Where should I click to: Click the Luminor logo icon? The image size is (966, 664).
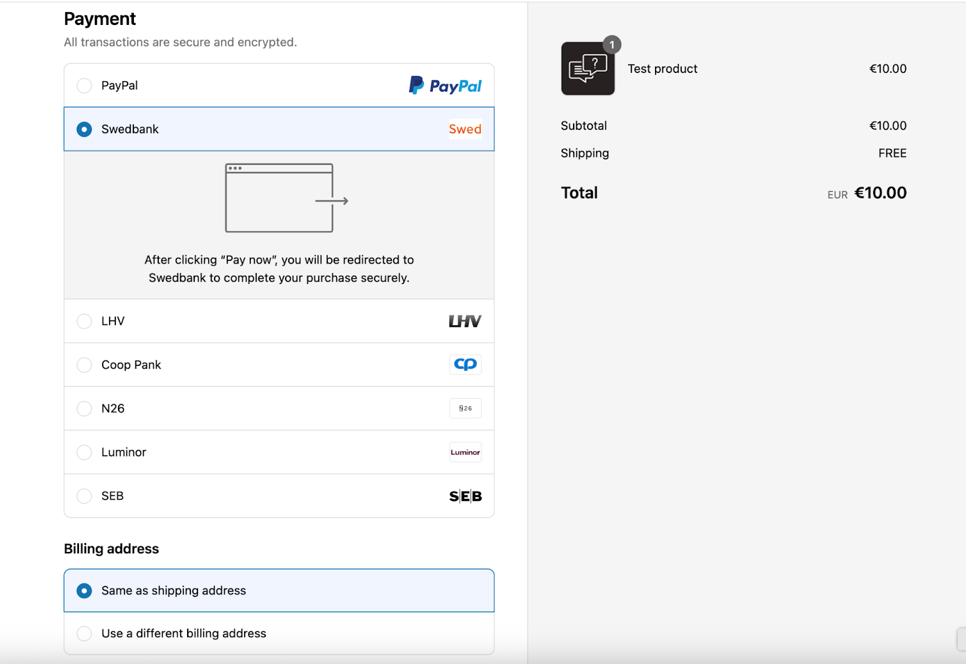[465, 452]
